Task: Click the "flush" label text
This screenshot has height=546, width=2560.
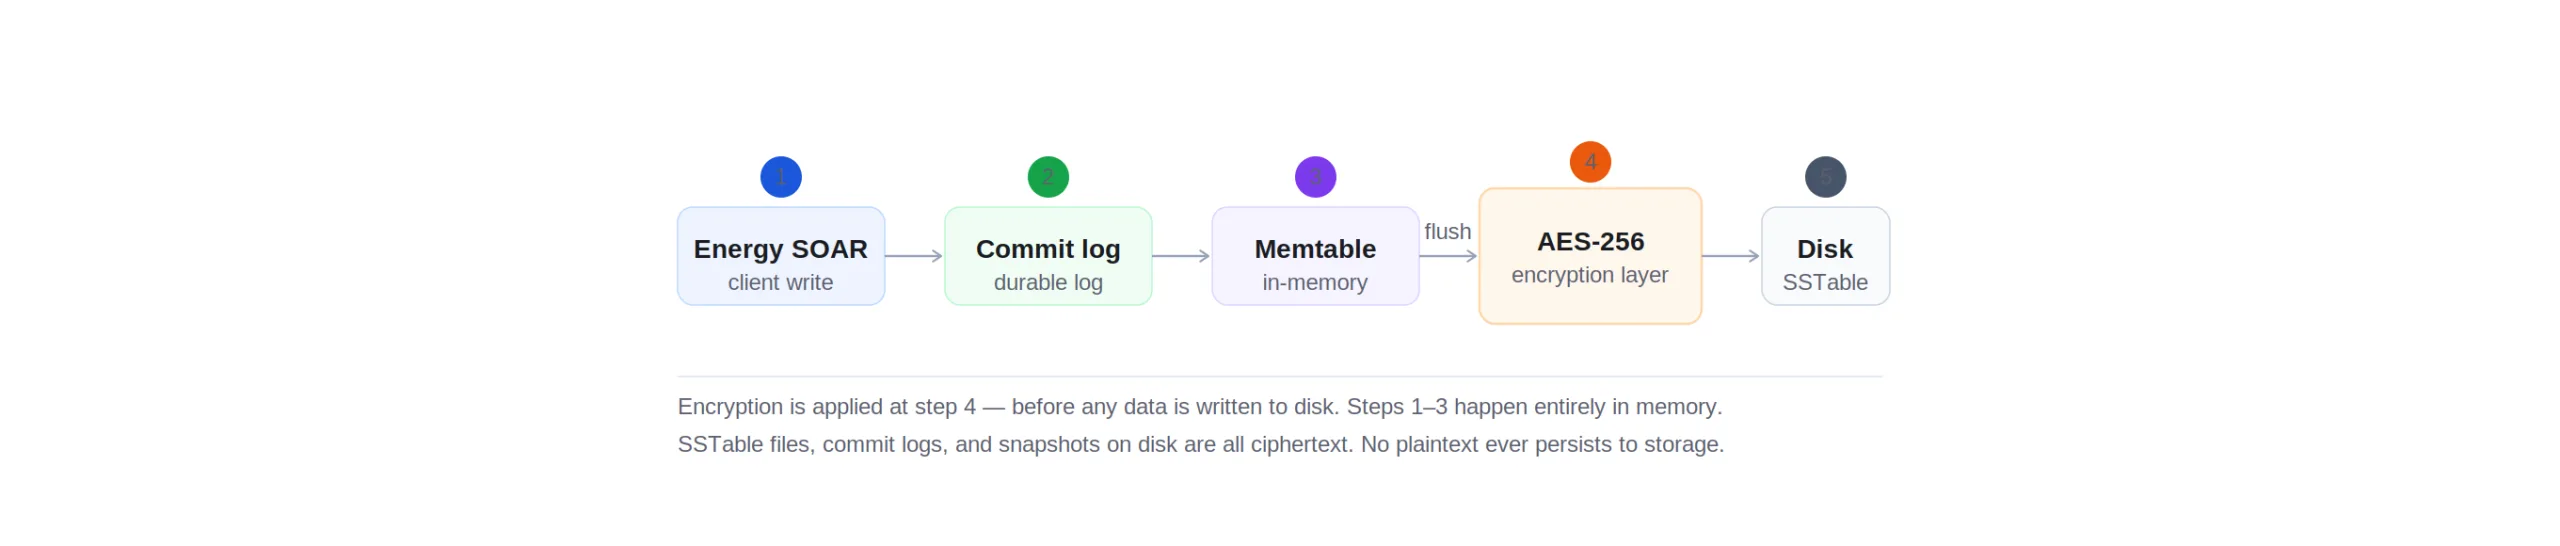Action: click(x=1448, y=232)
